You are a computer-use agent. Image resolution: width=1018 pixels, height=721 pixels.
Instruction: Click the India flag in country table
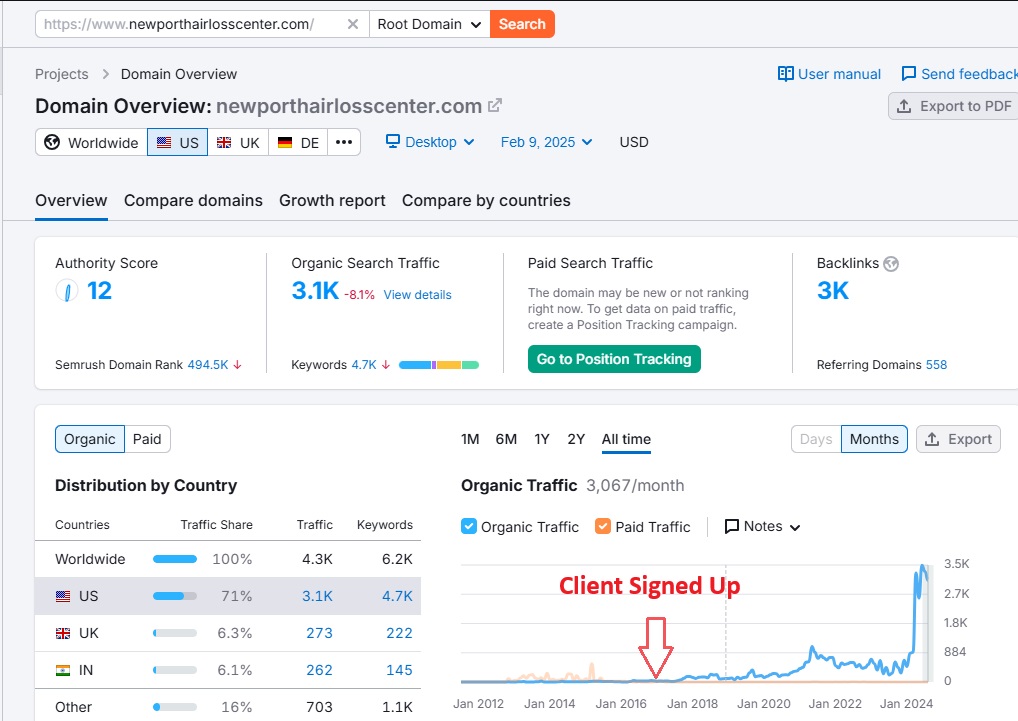point(63,670)
